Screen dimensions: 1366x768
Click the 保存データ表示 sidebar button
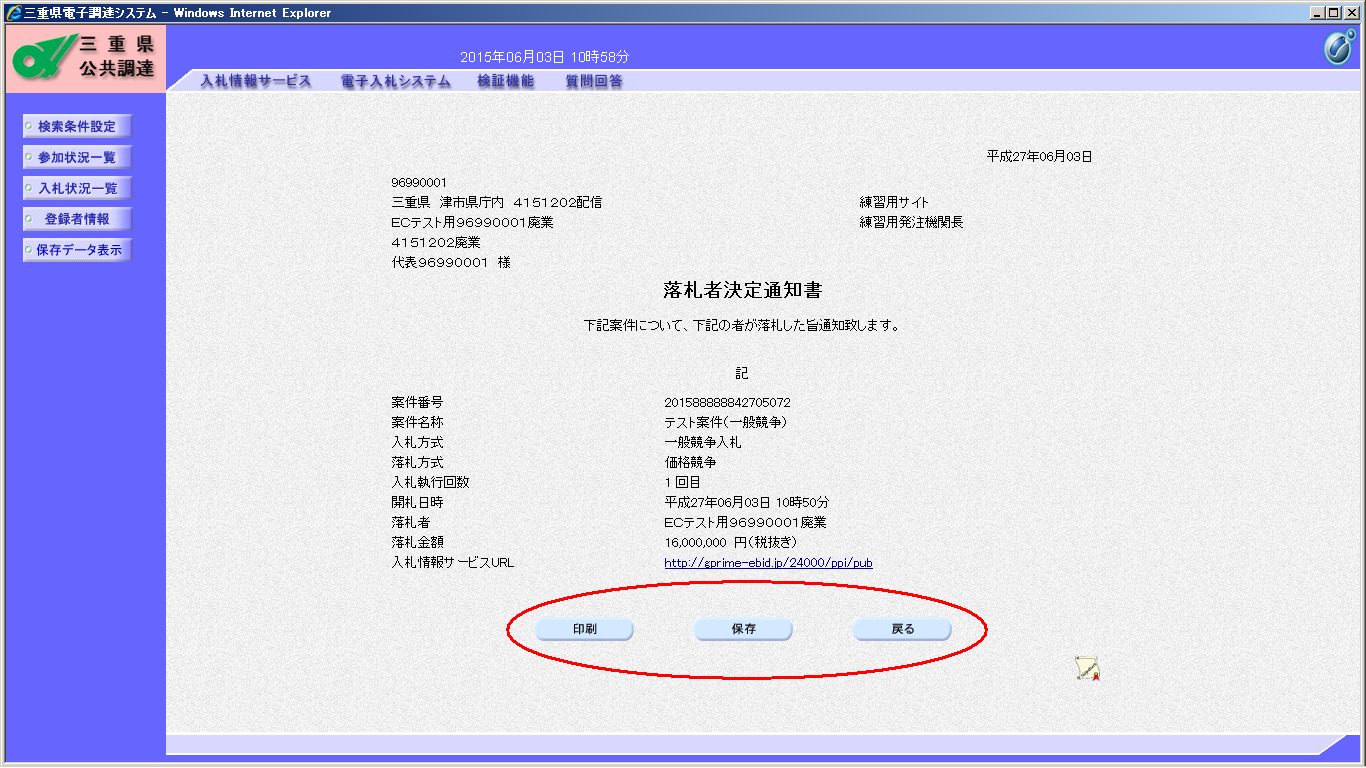[77, 251]
